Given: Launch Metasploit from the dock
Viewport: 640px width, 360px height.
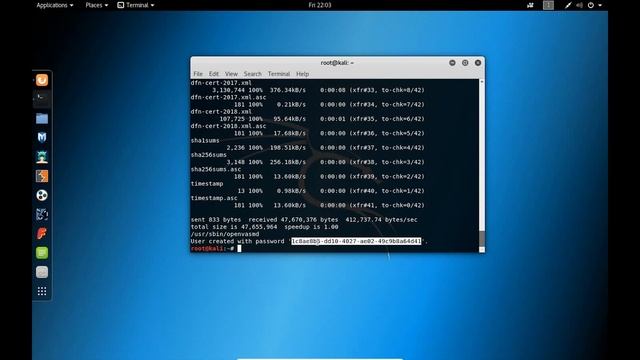Looking at the screenshot, I should [42, 137].
